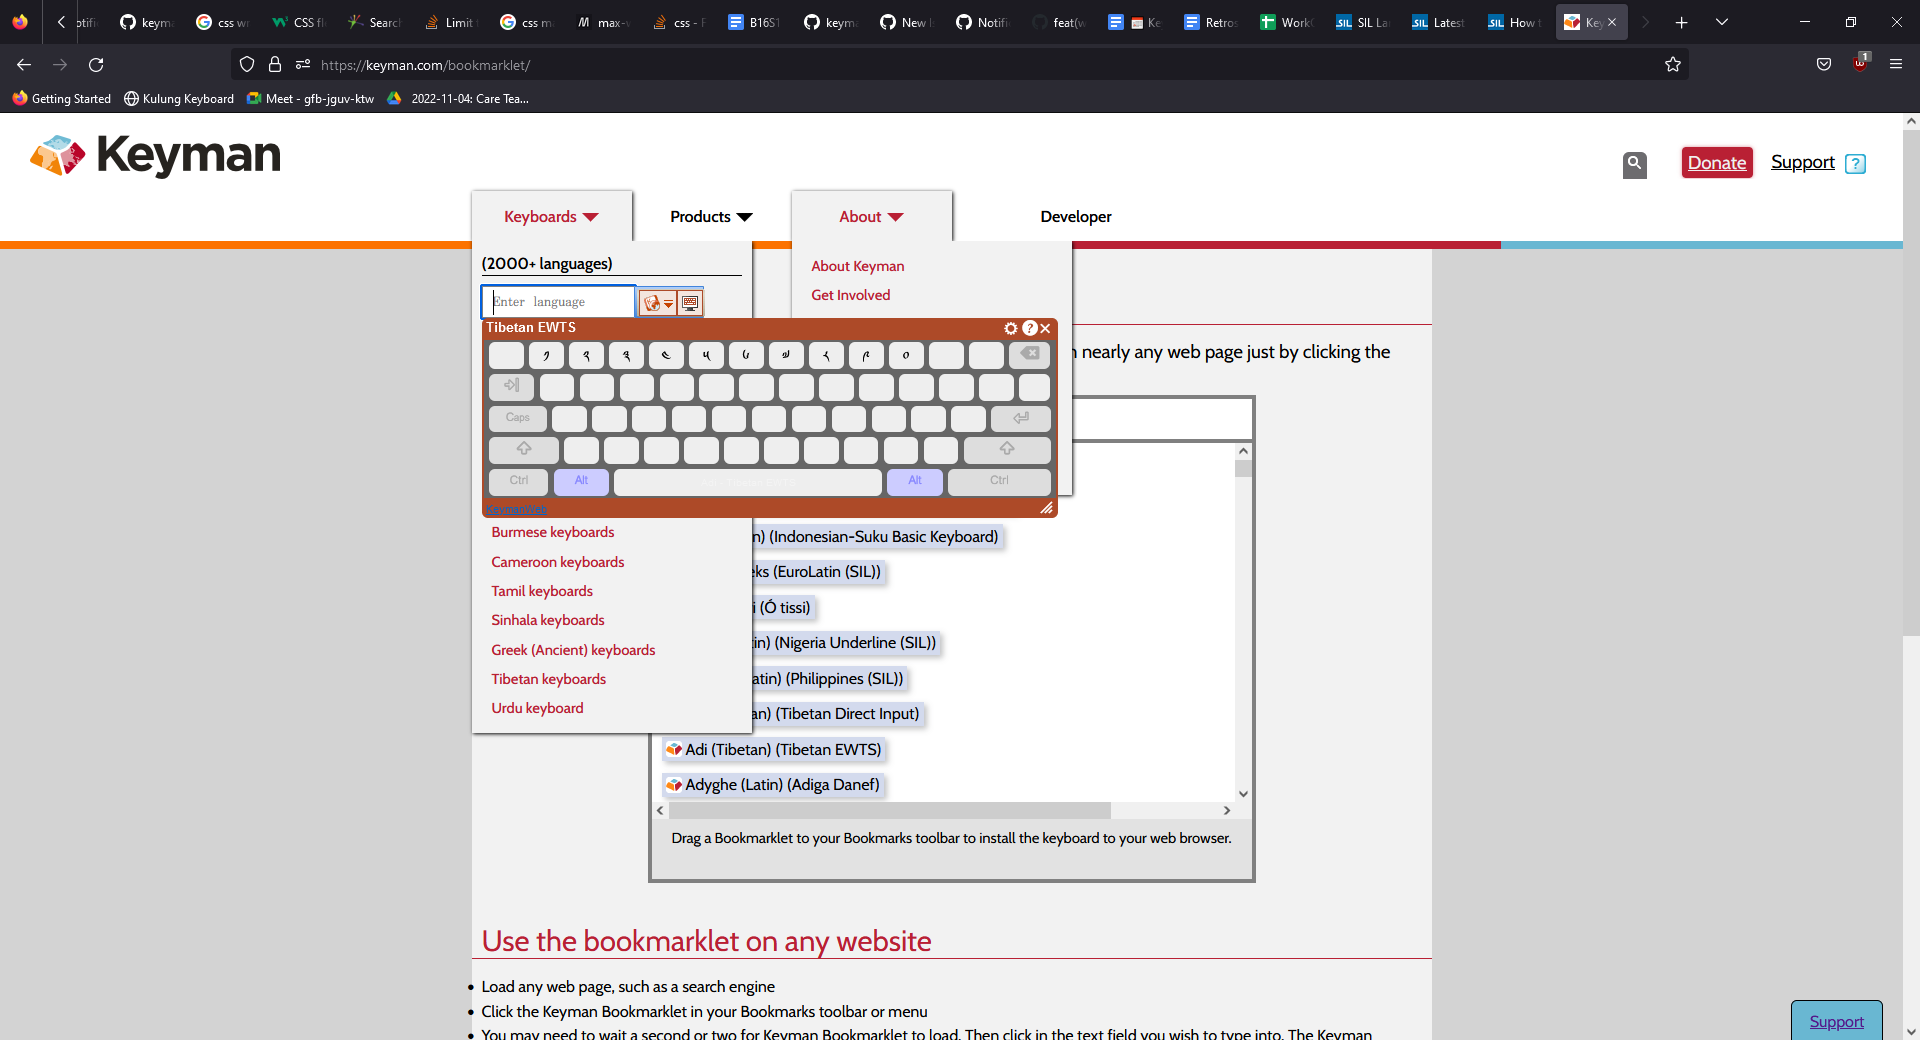
Task: Close the active Keyman browser tab
Action: [1612, 22]
